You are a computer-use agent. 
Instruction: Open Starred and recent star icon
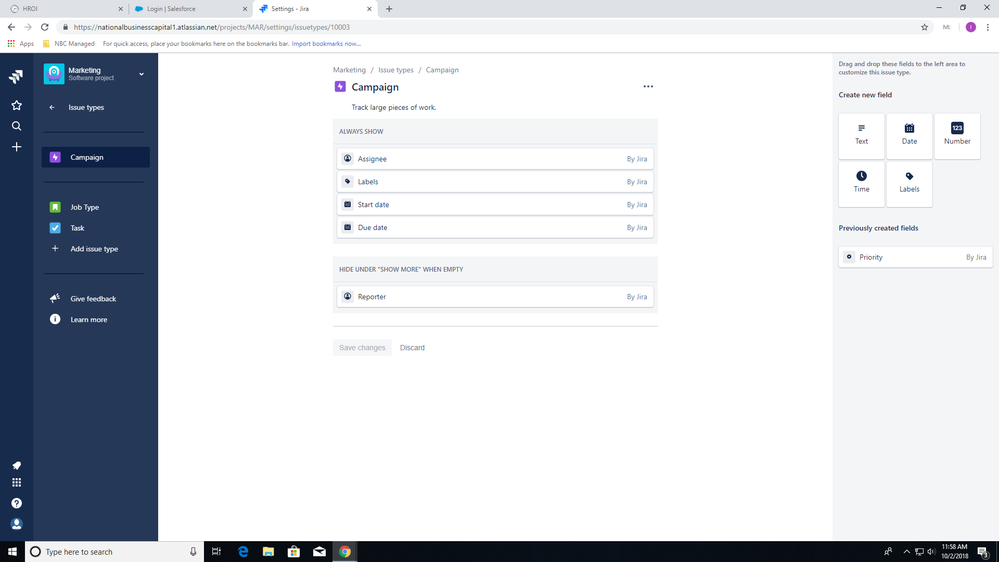[x=17, y=105]
